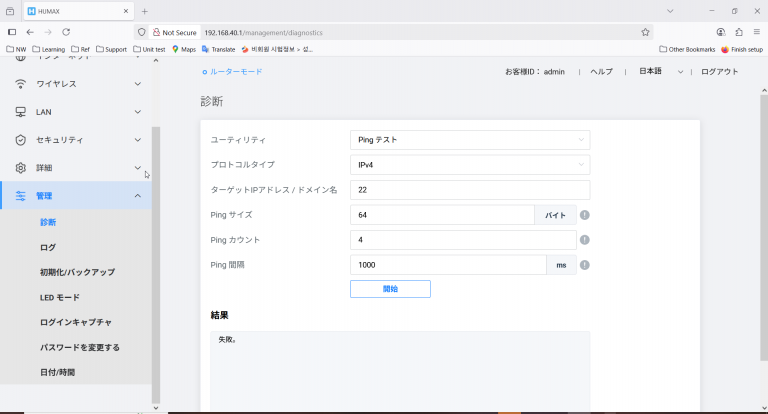
Task: Expand the ワイヤレス menu section chevron
Action: 138,84
